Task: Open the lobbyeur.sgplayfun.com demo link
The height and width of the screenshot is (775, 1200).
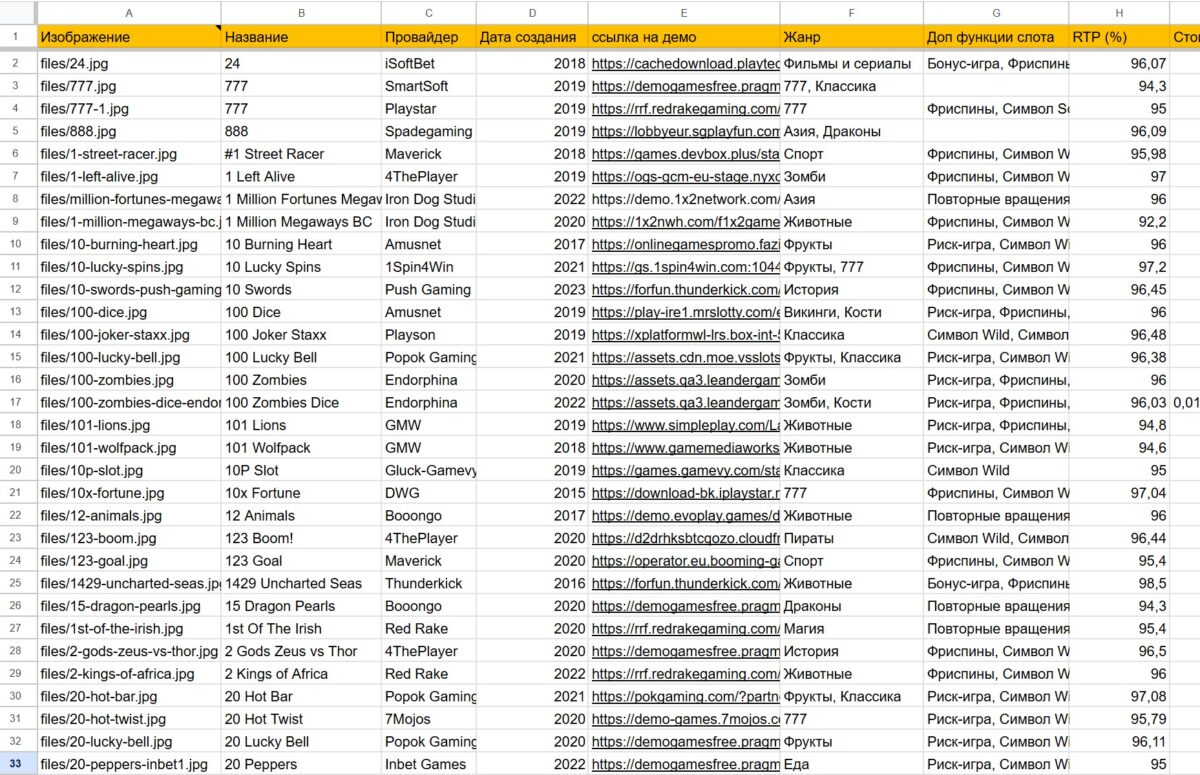Action: click(685, 131)
